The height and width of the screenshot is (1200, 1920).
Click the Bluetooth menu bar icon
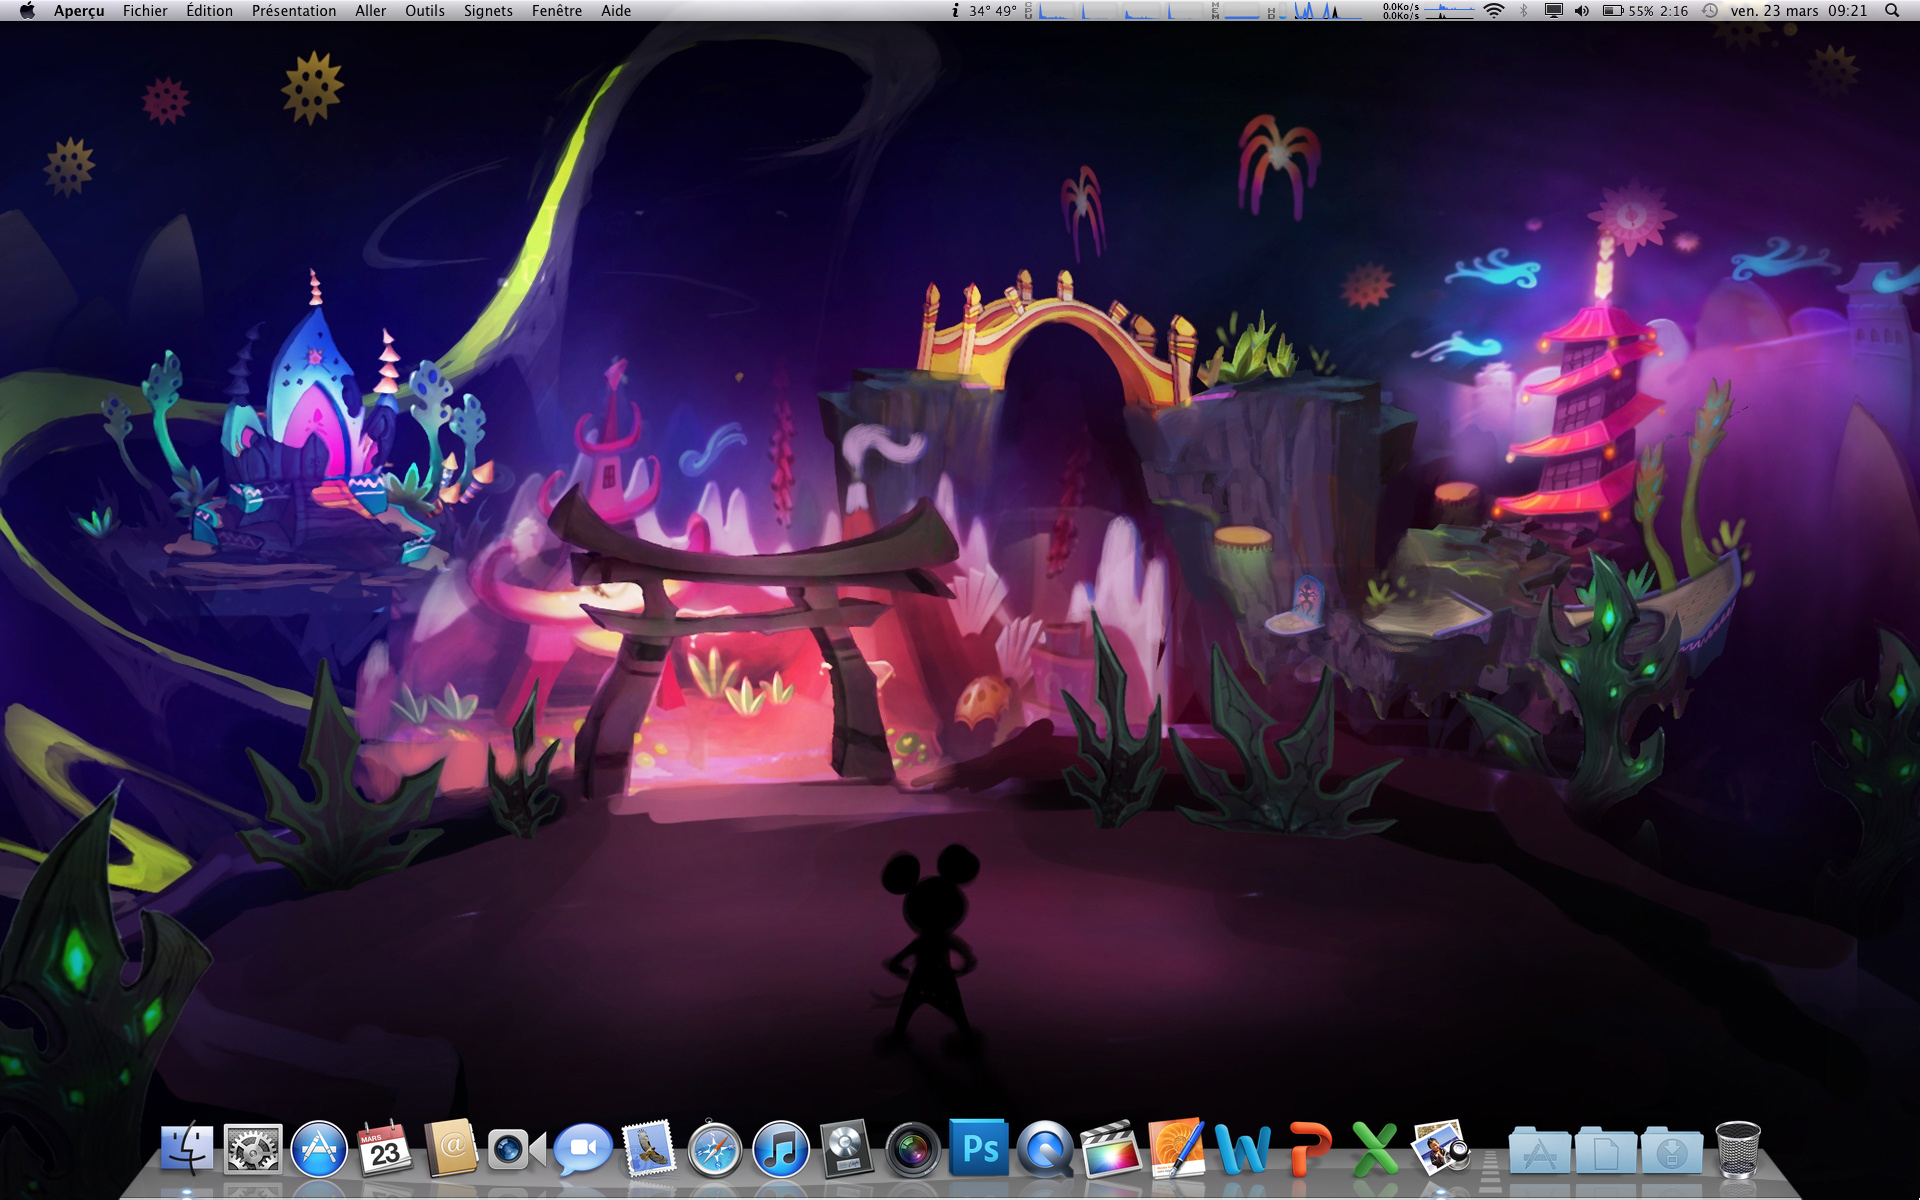(x=1524, y=11)
